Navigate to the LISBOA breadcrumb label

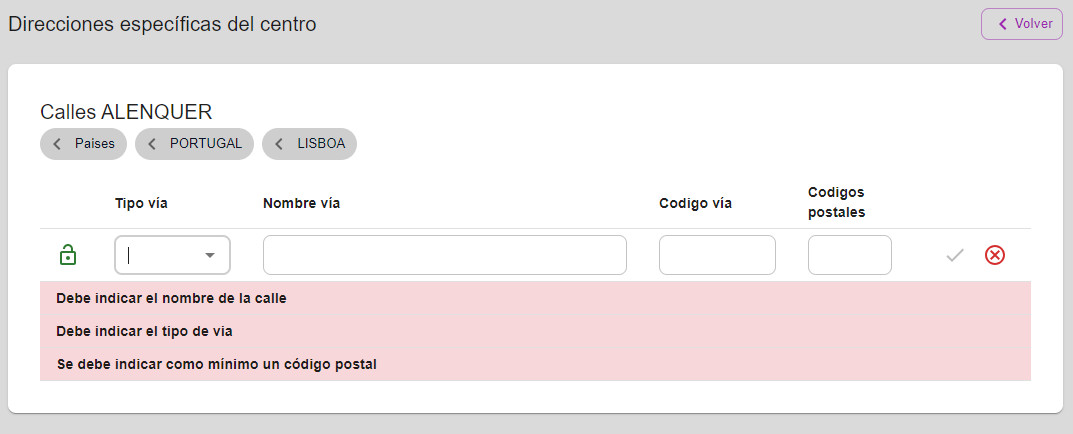(321, 144)
